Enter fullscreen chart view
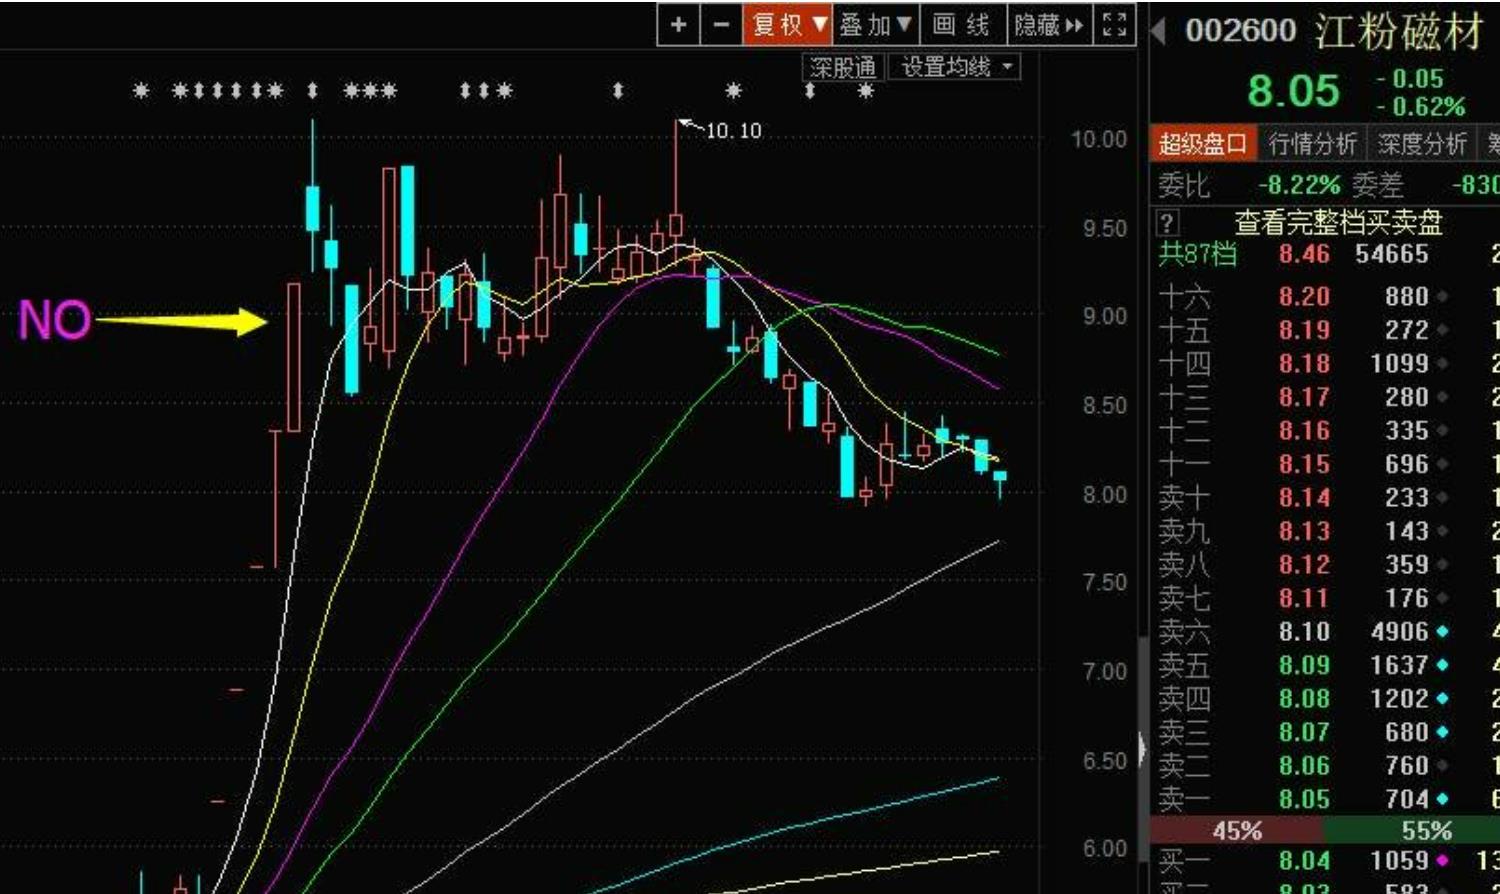 [1115, 25]
